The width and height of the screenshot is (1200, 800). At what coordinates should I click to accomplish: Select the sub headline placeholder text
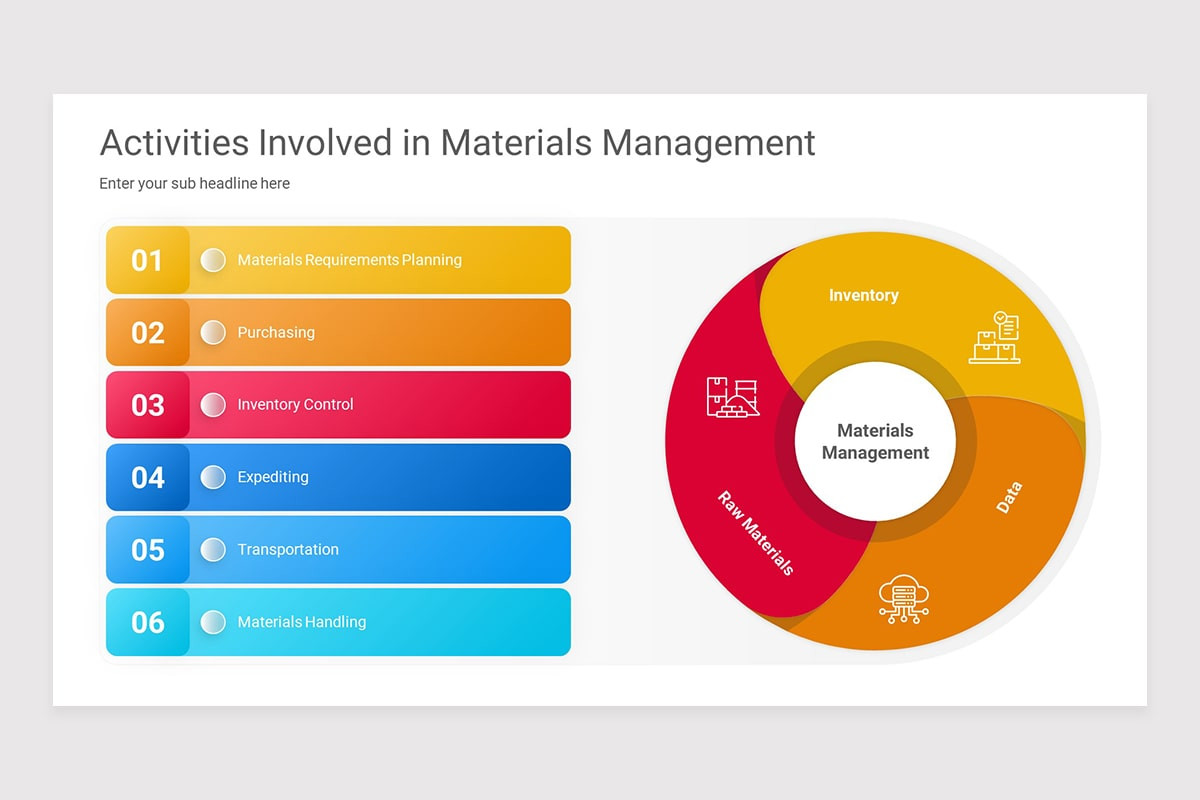pos(194,183)
